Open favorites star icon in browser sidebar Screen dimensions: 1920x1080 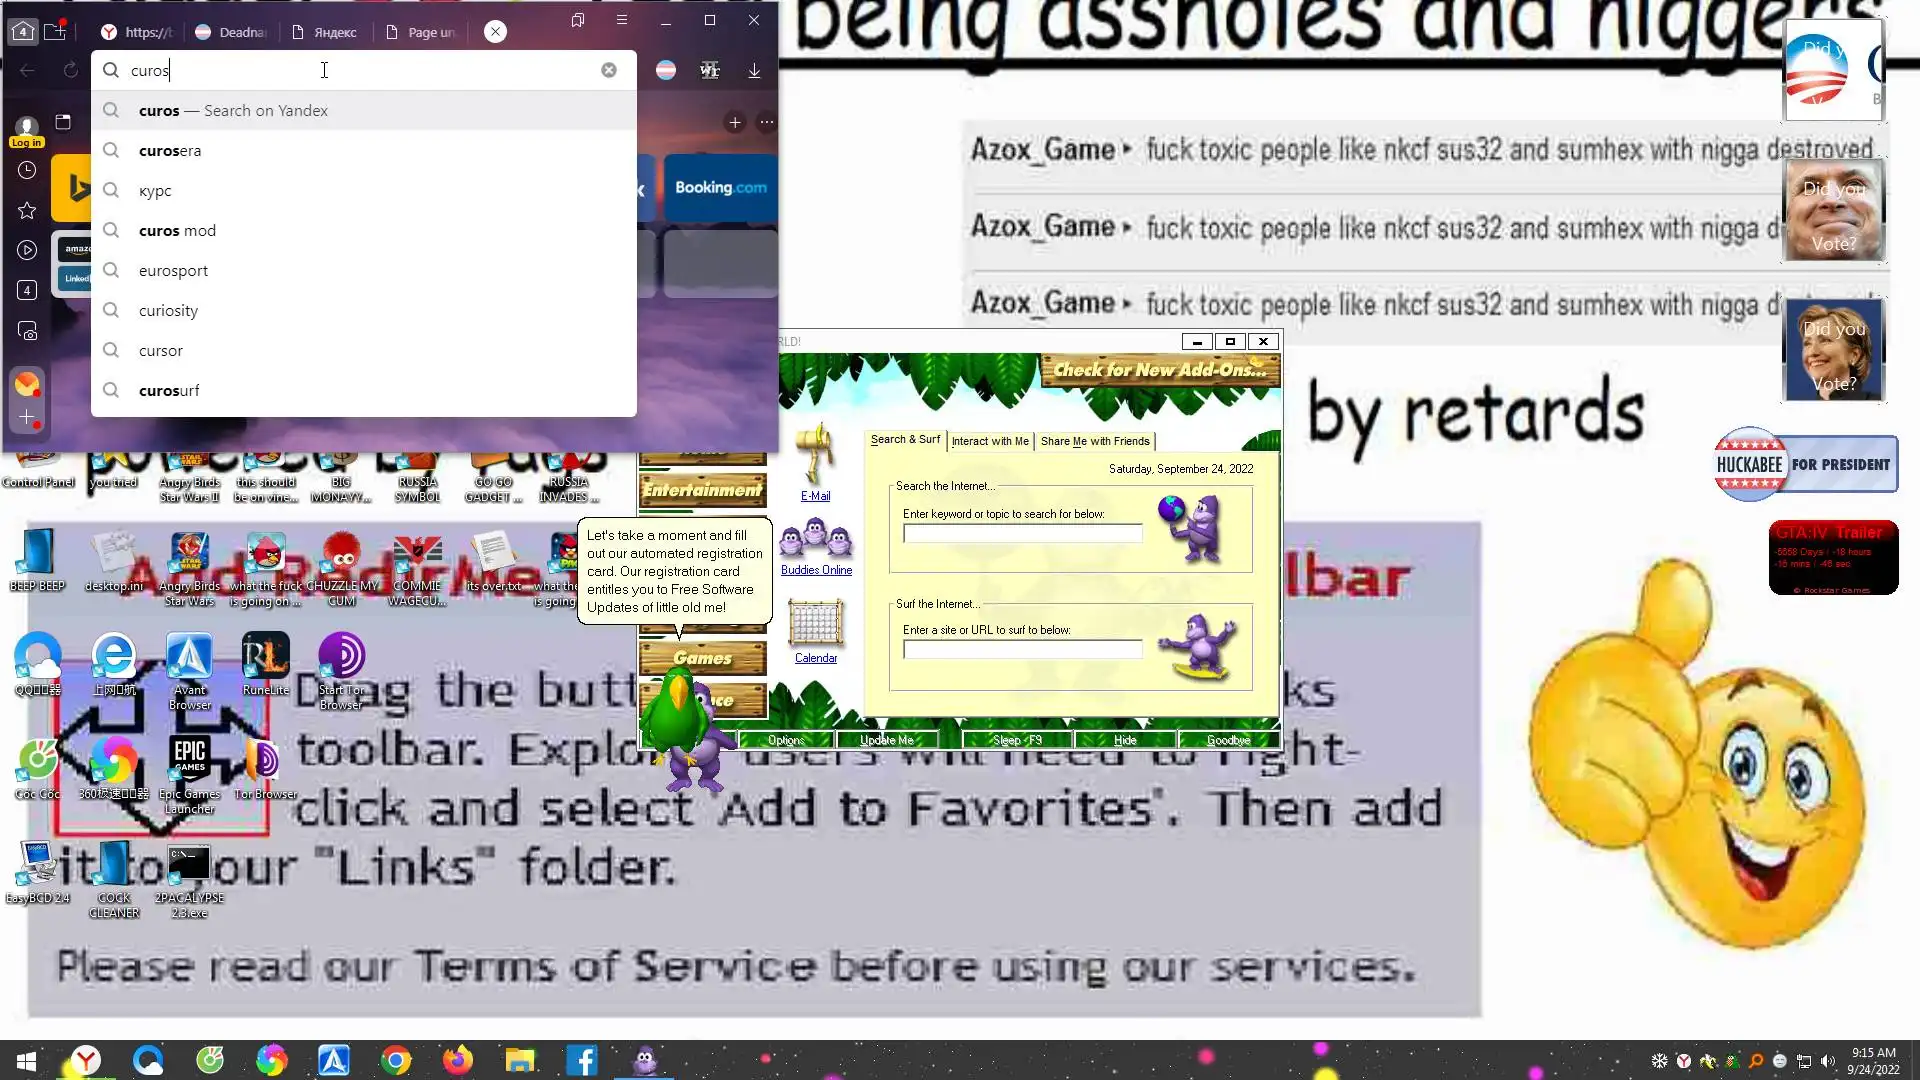[x=27, y=210]
